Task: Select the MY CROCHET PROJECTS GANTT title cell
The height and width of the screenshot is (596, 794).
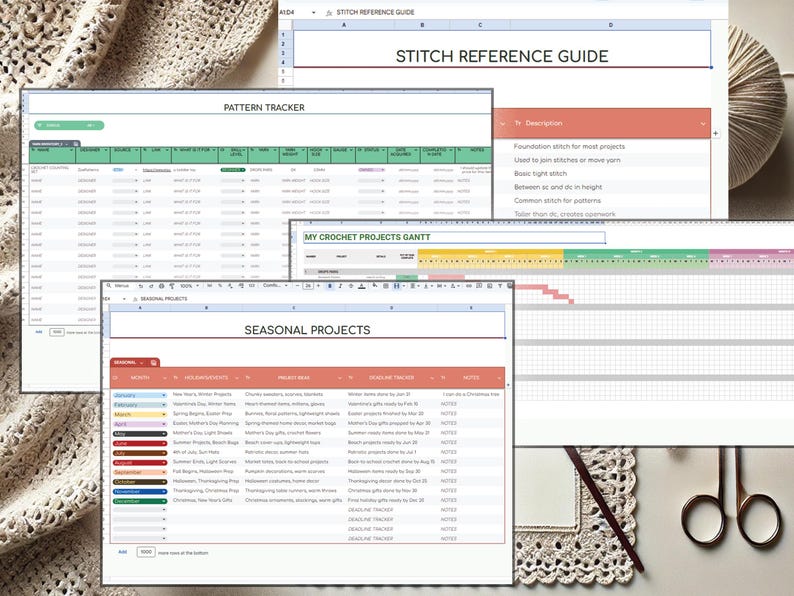Action: pyautogui.click(x=454, y=237)
